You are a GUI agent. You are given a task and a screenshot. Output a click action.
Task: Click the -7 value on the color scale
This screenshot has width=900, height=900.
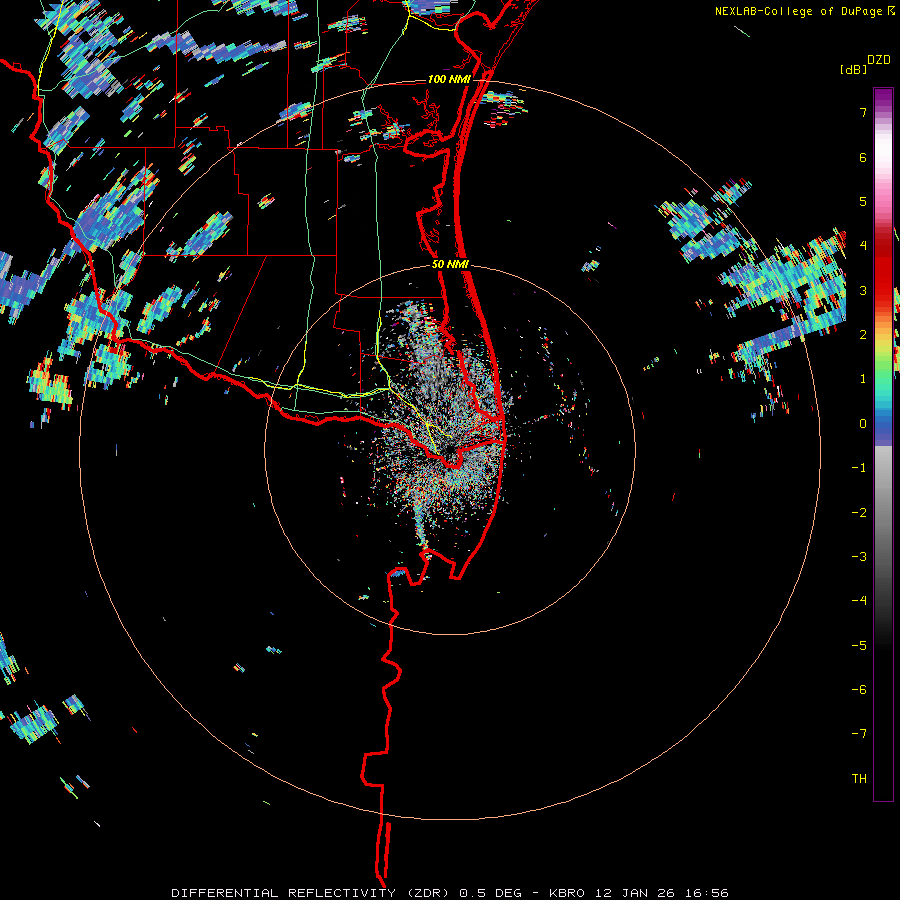[x=859, y=734]
